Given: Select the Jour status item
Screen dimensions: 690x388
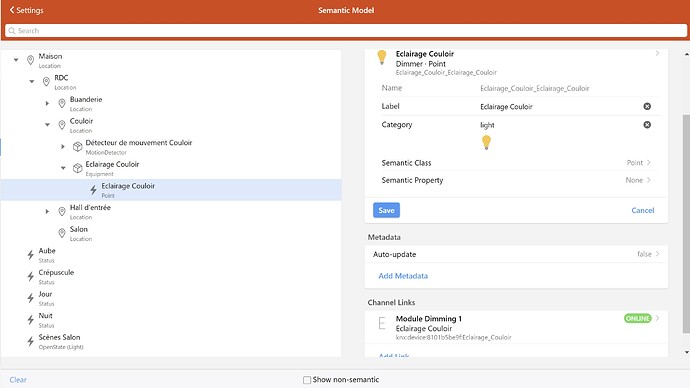Looking at the screenshot, I should (x=171, y=298).
